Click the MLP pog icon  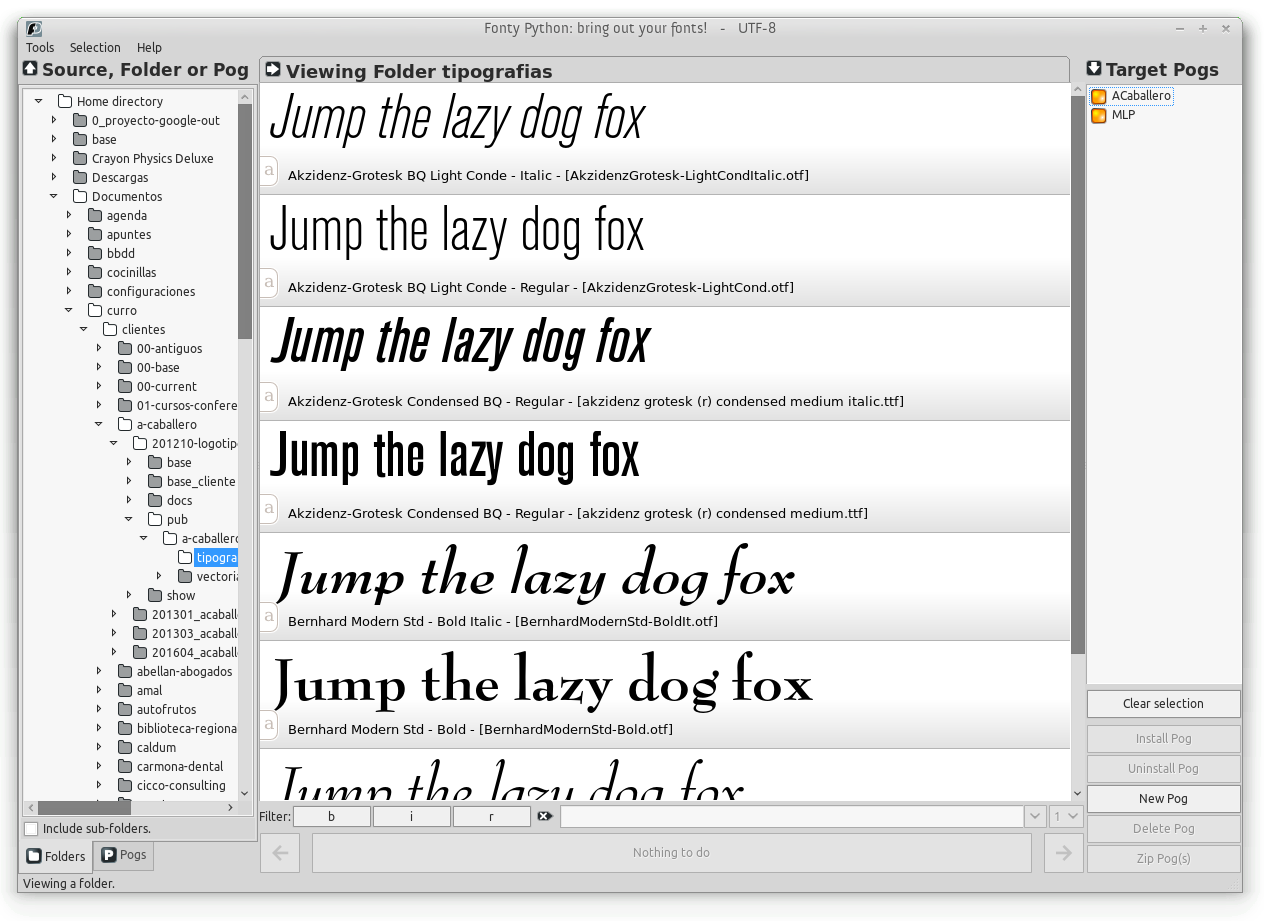tap(1098, 115)
